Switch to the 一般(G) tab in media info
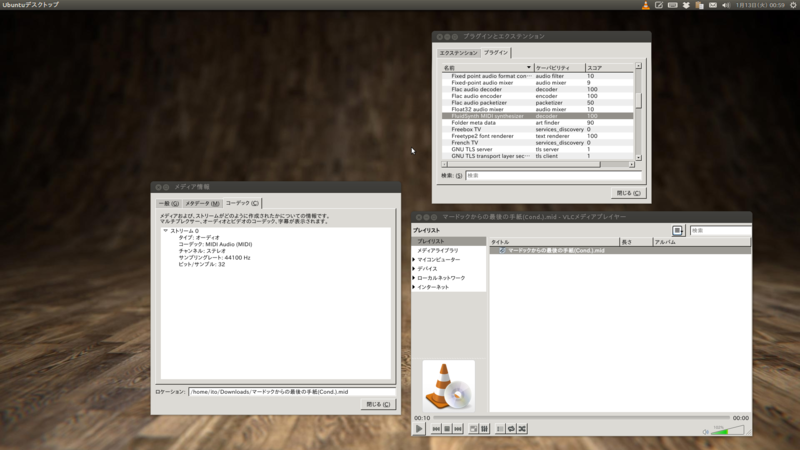 pyautogui.click(x=168, y=204)
